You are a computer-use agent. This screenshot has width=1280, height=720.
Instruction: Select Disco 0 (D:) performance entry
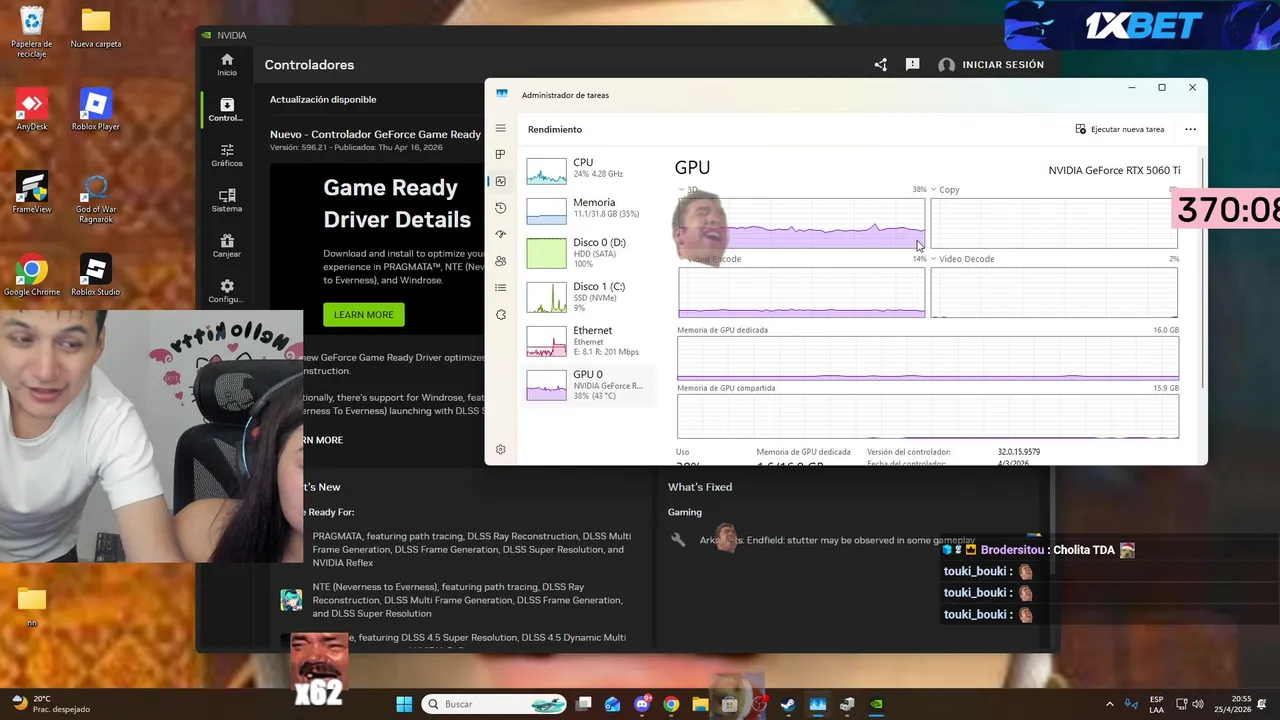[x=588, y=253]
